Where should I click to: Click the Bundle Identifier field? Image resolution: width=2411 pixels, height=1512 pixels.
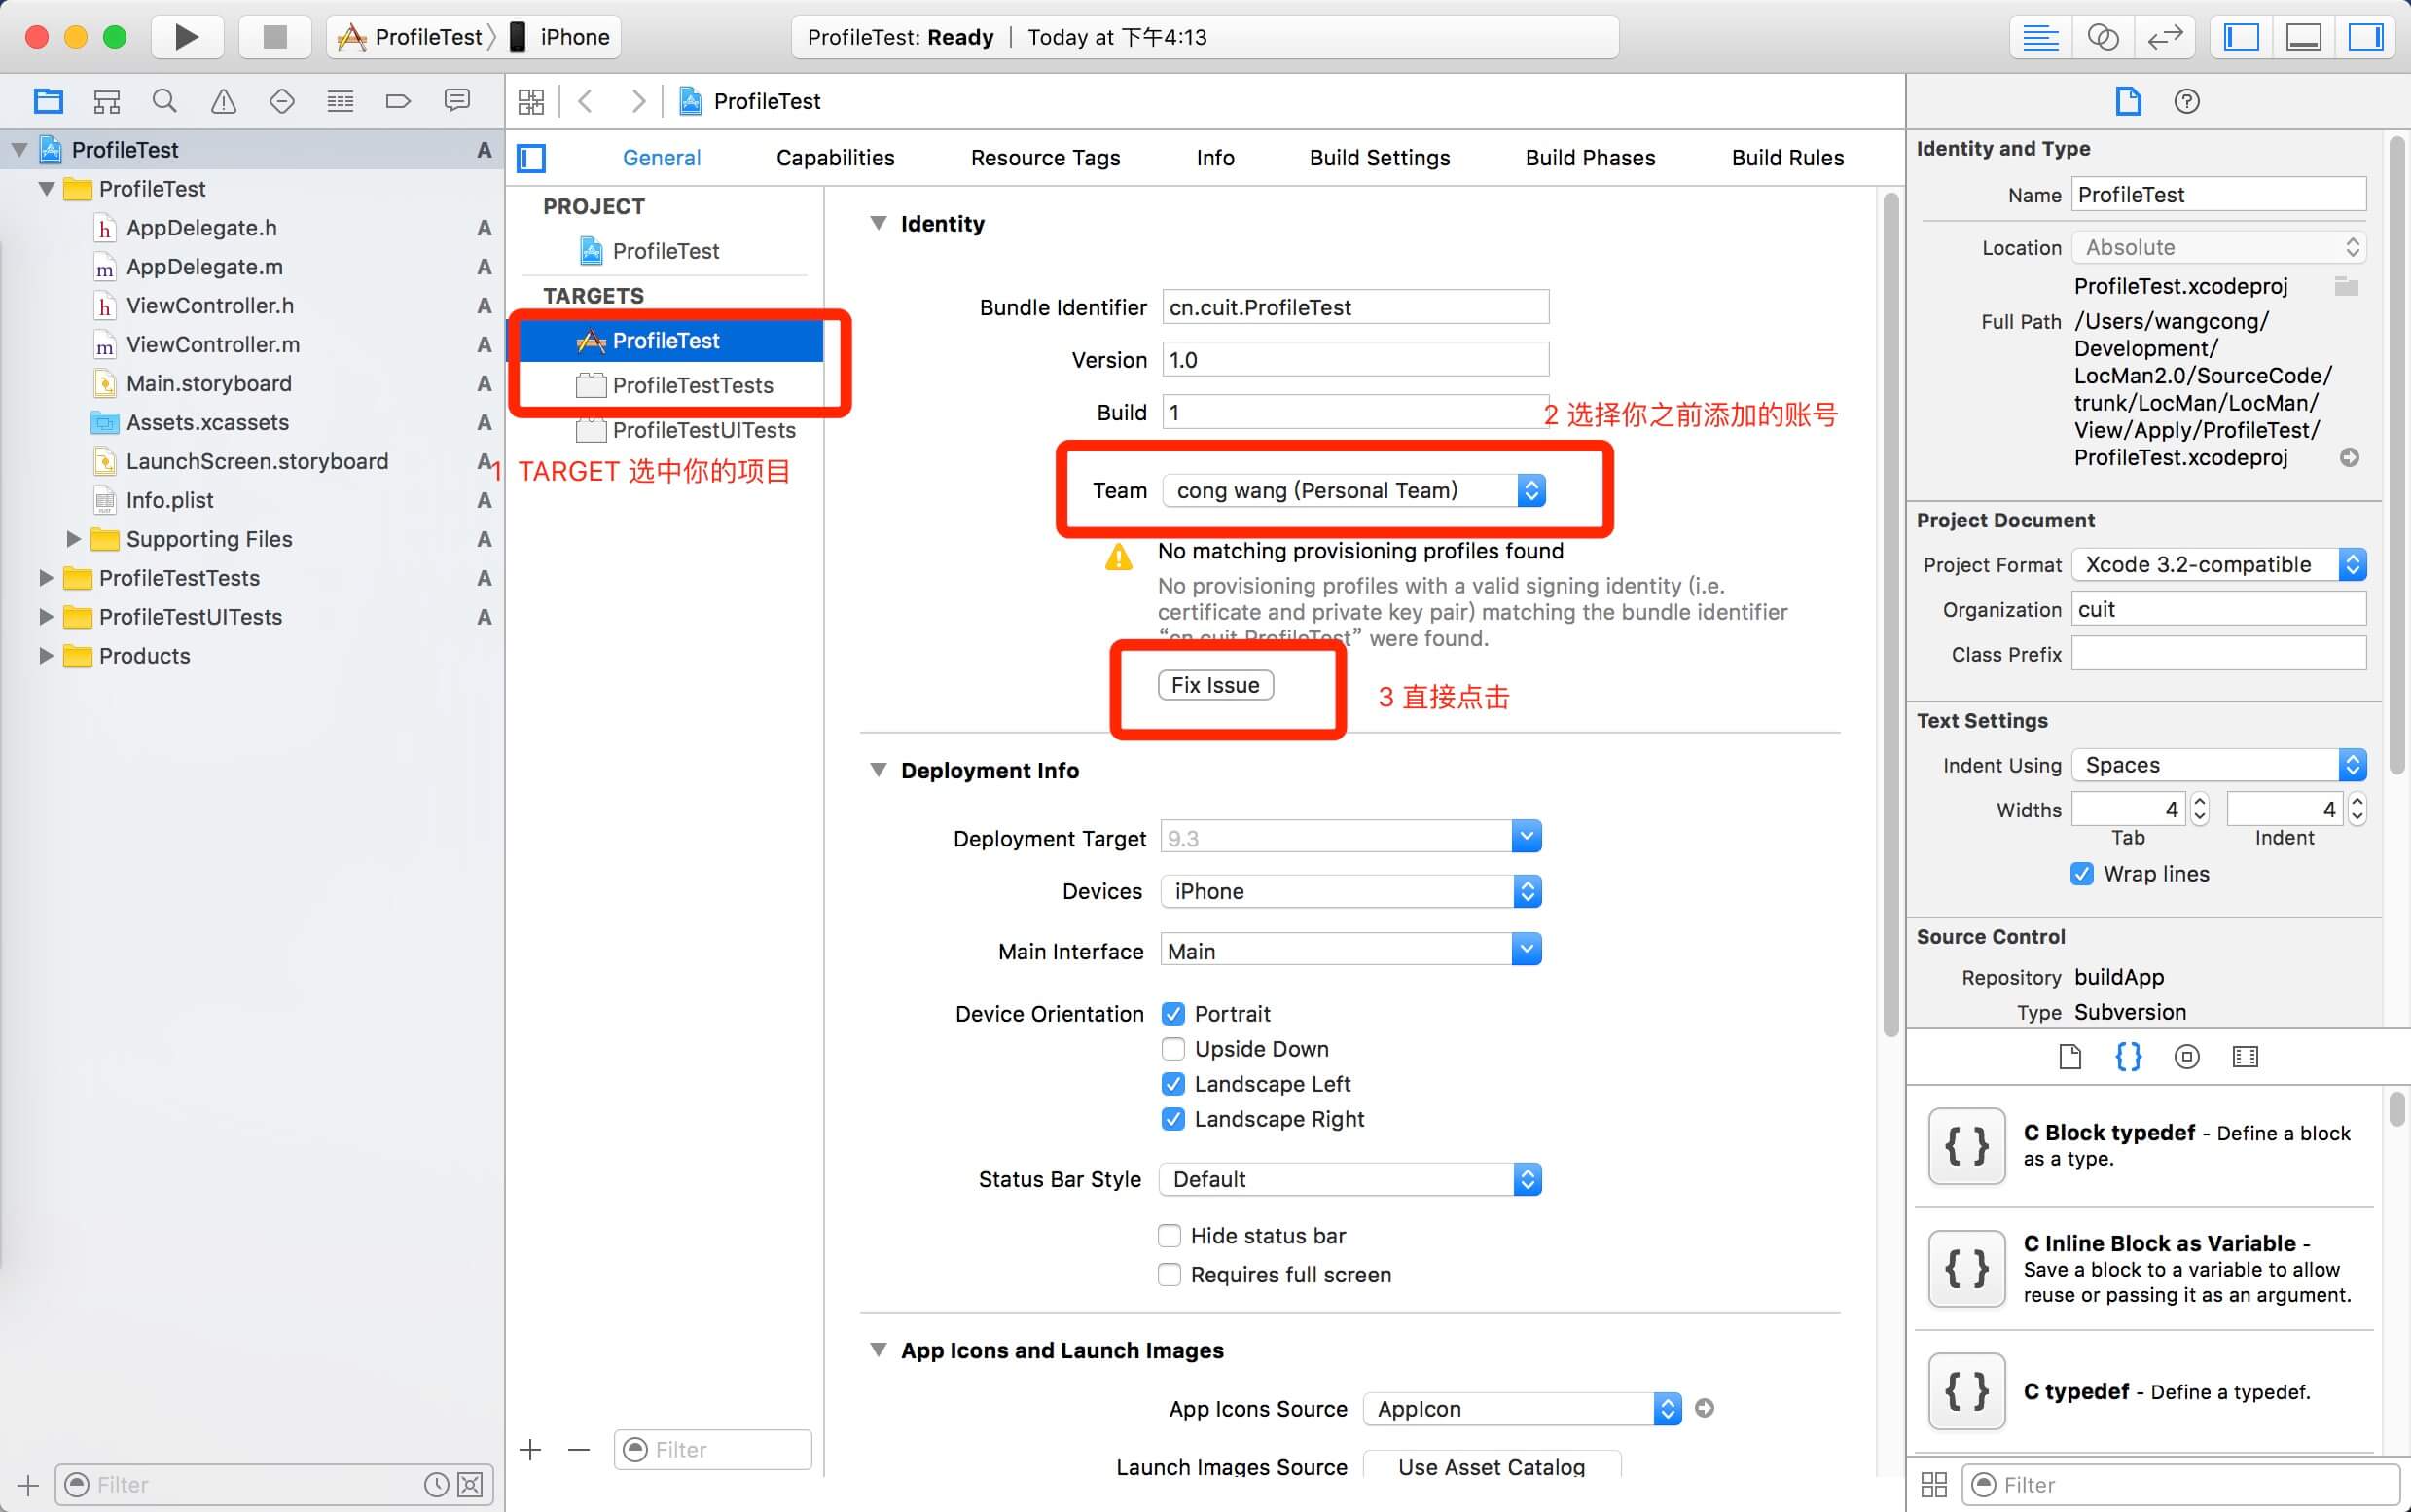tap(1355, 307)
